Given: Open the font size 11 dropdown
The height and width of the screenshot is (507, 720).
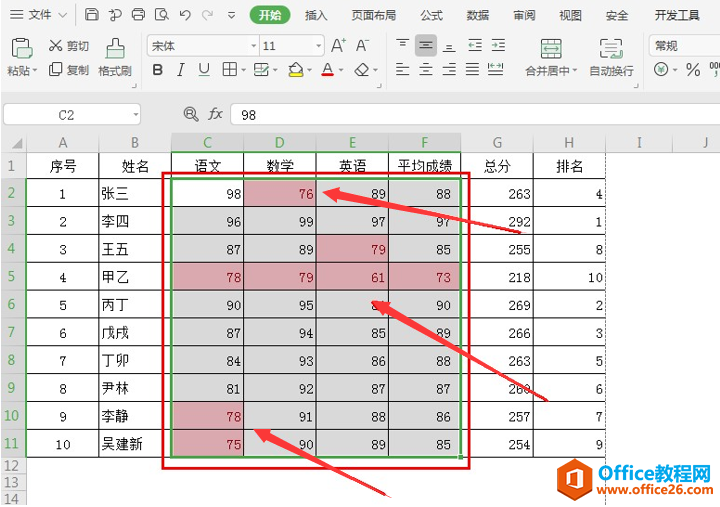Looking at the screenshot, I should pyautogui.click(x=318, y=46).
